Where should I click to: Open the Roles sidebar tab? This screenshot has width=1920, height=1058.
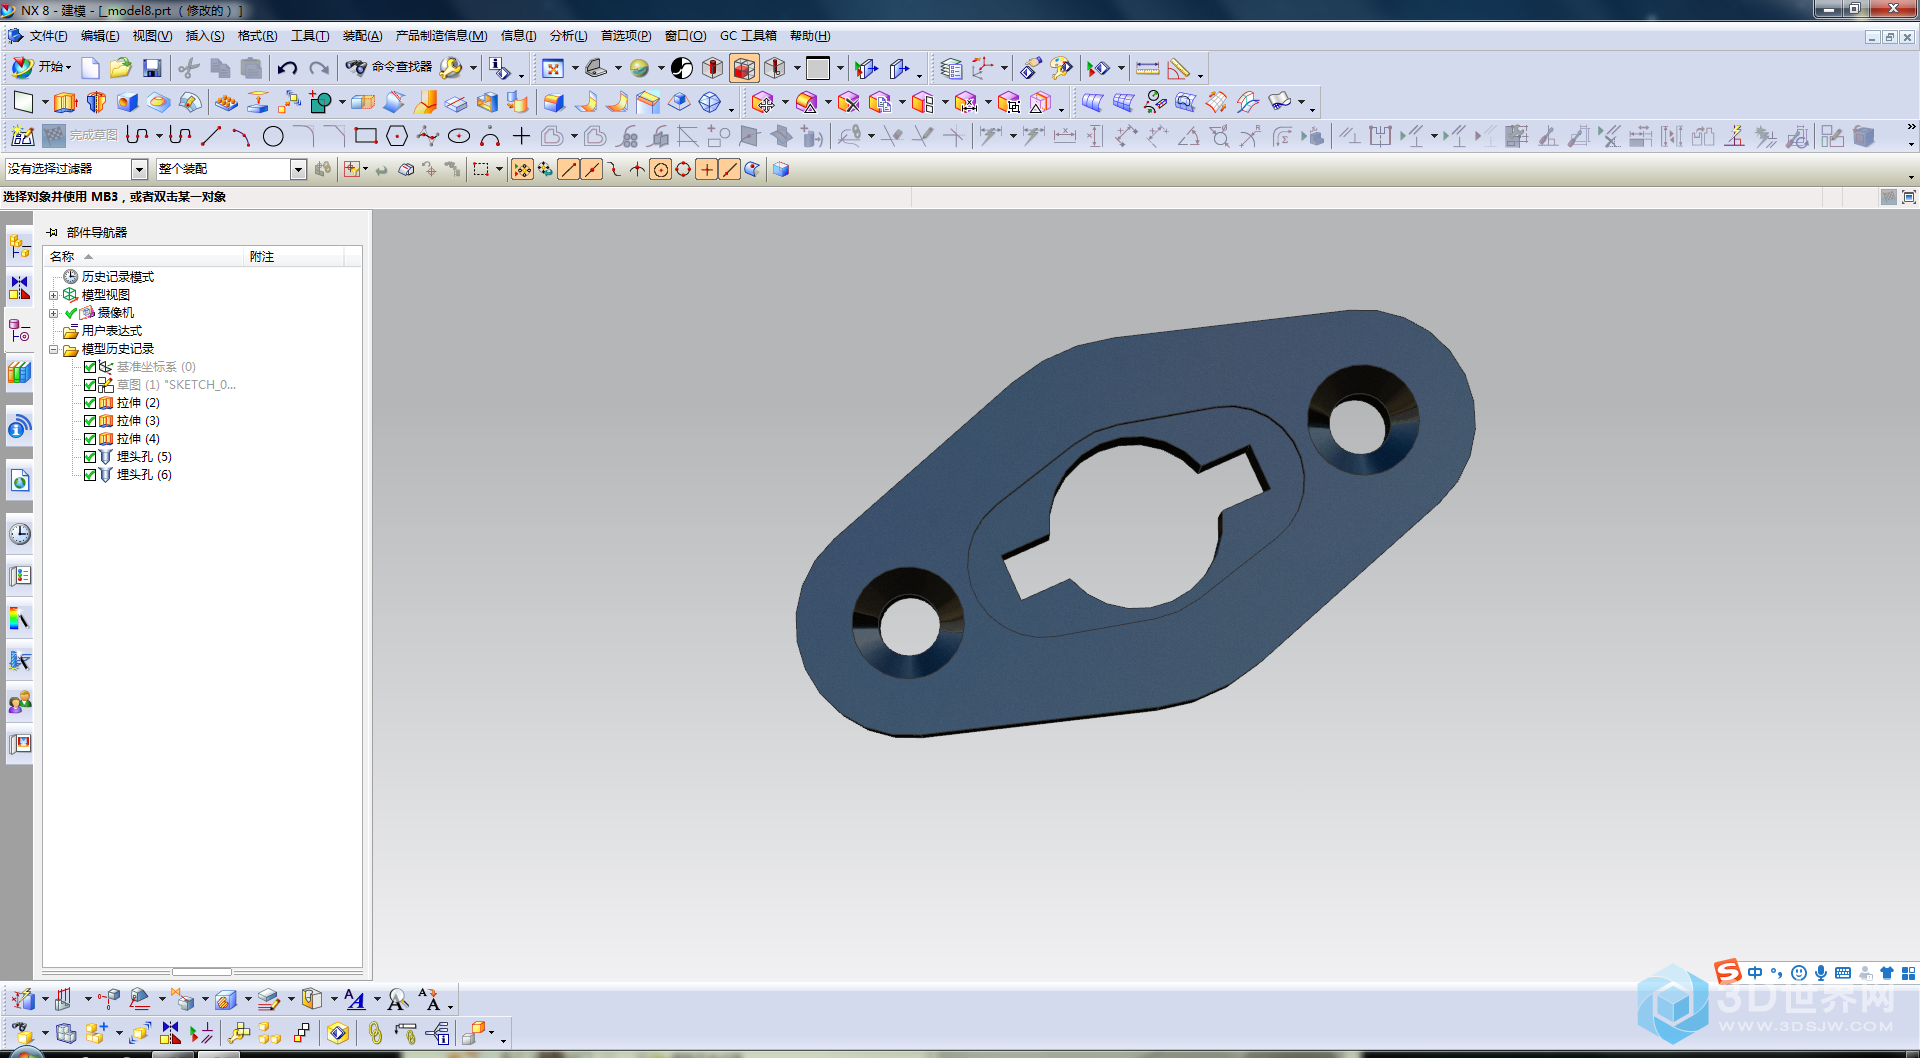click(19, 702)
